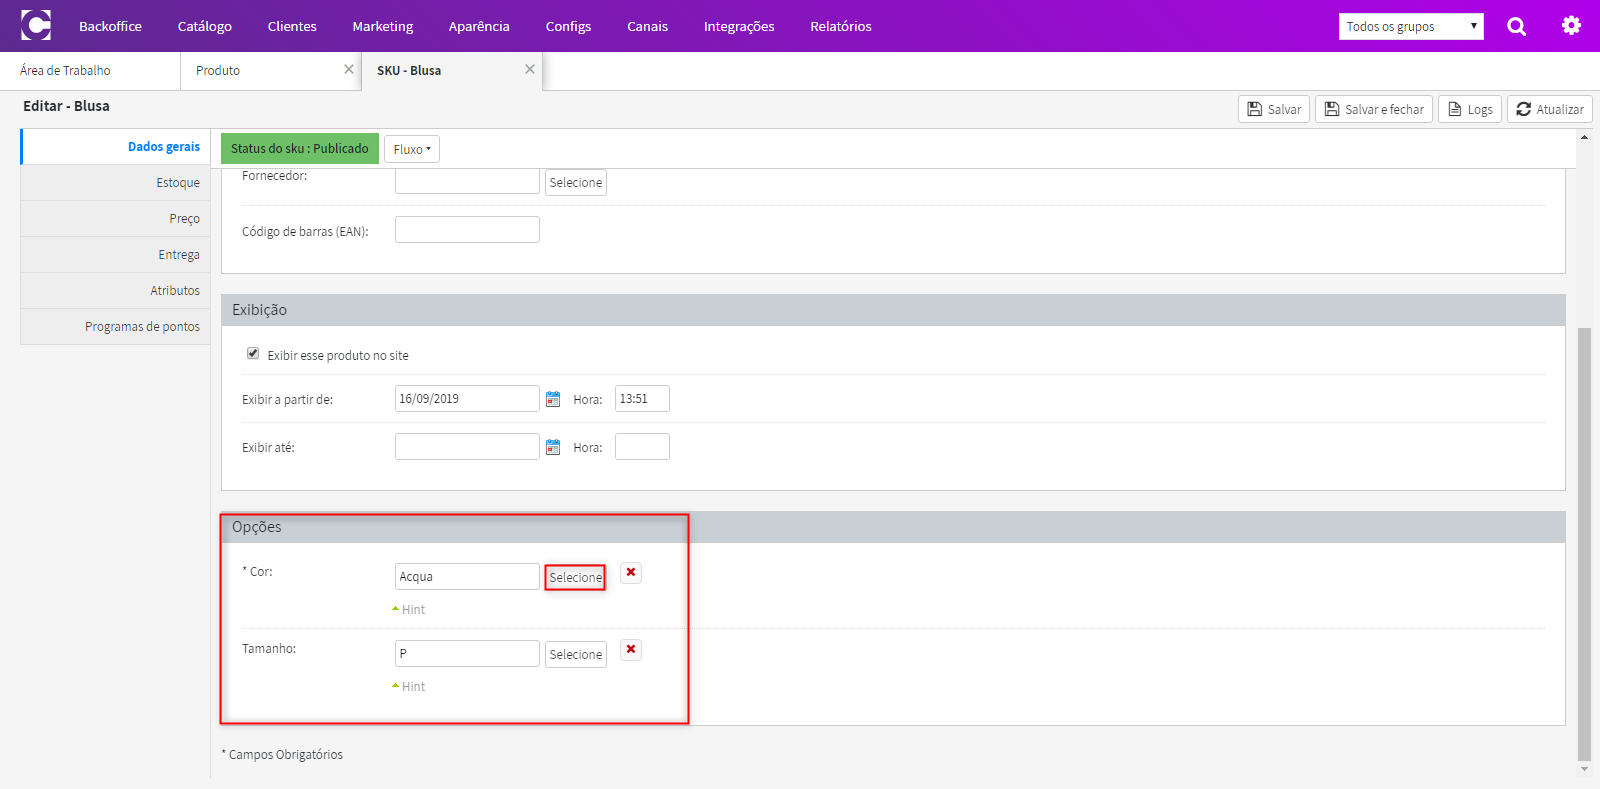The image size is (1600, 789).
Task: Click the scrollbar up arrow
Action: tap(1584, 137)
